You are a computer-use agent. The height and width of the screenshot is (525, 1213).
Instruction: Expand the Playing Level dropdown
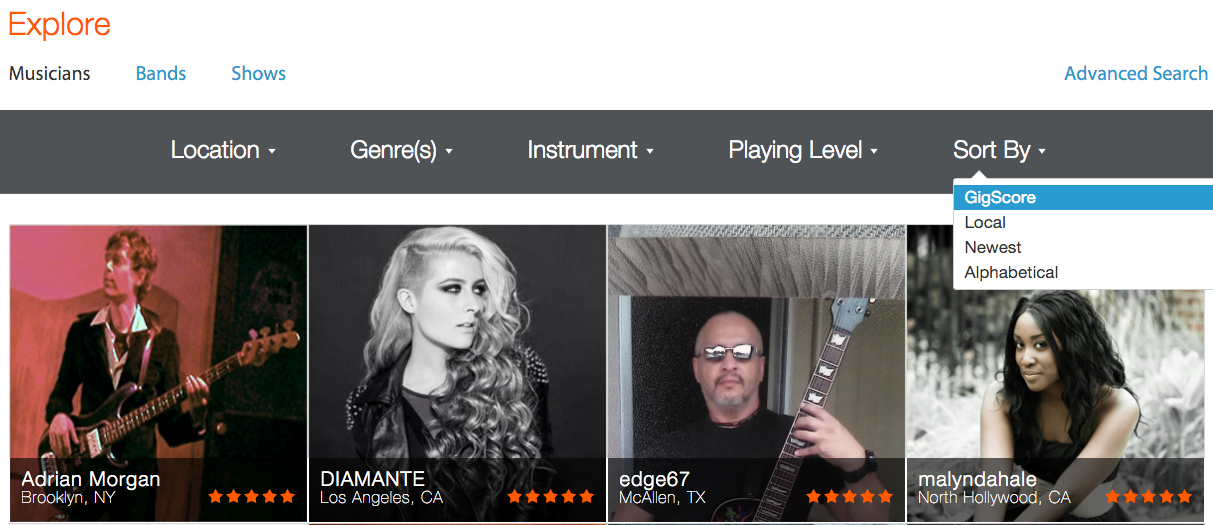click(x=803, y=150)
